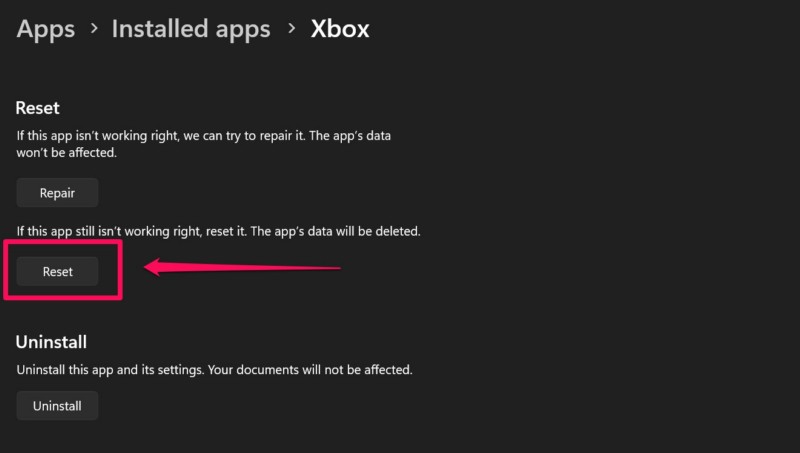Click the chevron between Apps and Installed apps
Screen dimensions: 800x453
coord(93,29)
